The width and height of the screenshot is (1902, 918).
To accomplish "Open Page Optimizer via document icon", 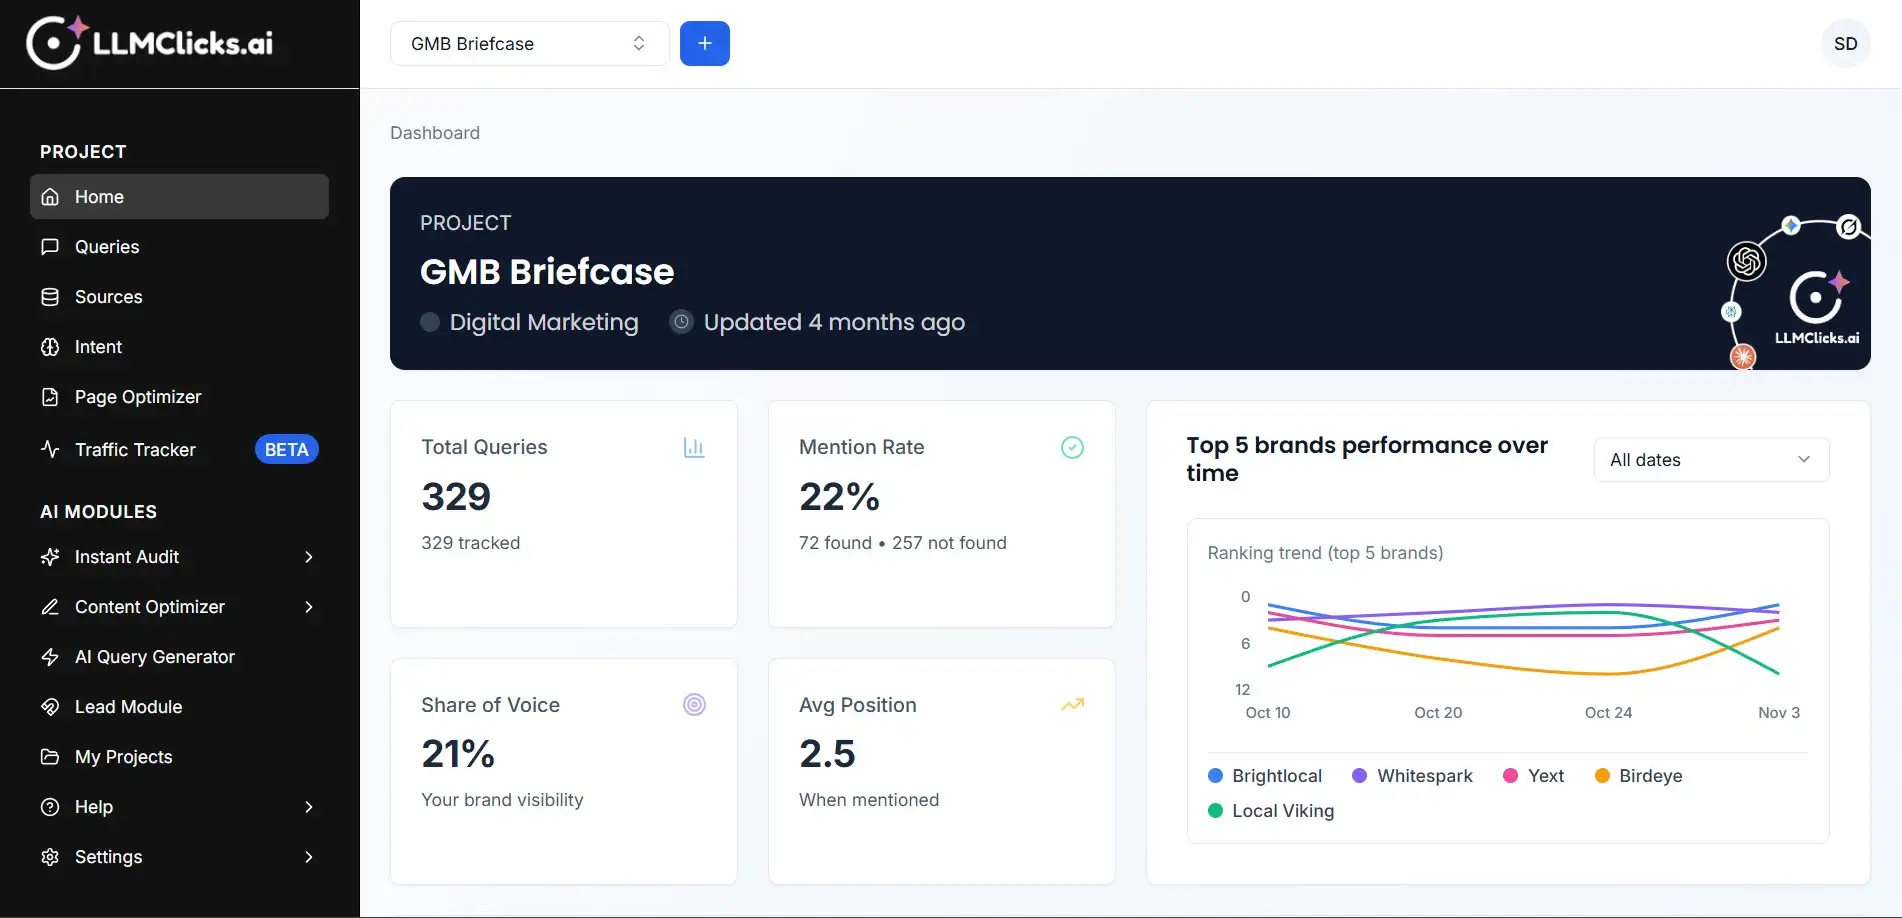I will click(x=50, y=396).
